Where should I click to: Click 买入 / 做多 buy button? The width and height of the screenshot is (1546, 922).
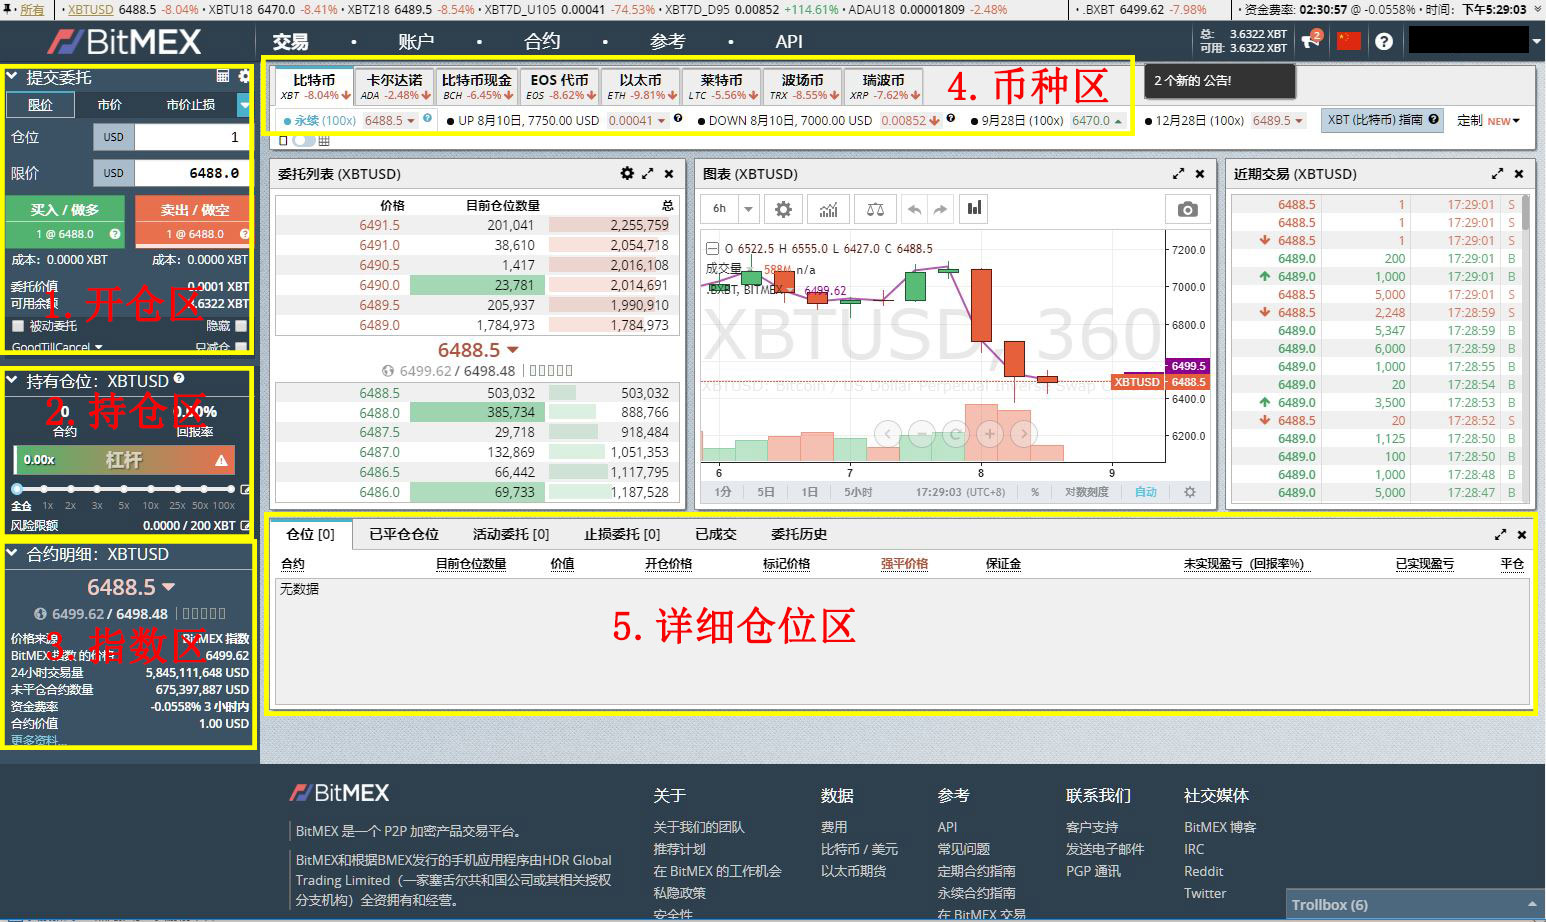click(x=65, y=220)
